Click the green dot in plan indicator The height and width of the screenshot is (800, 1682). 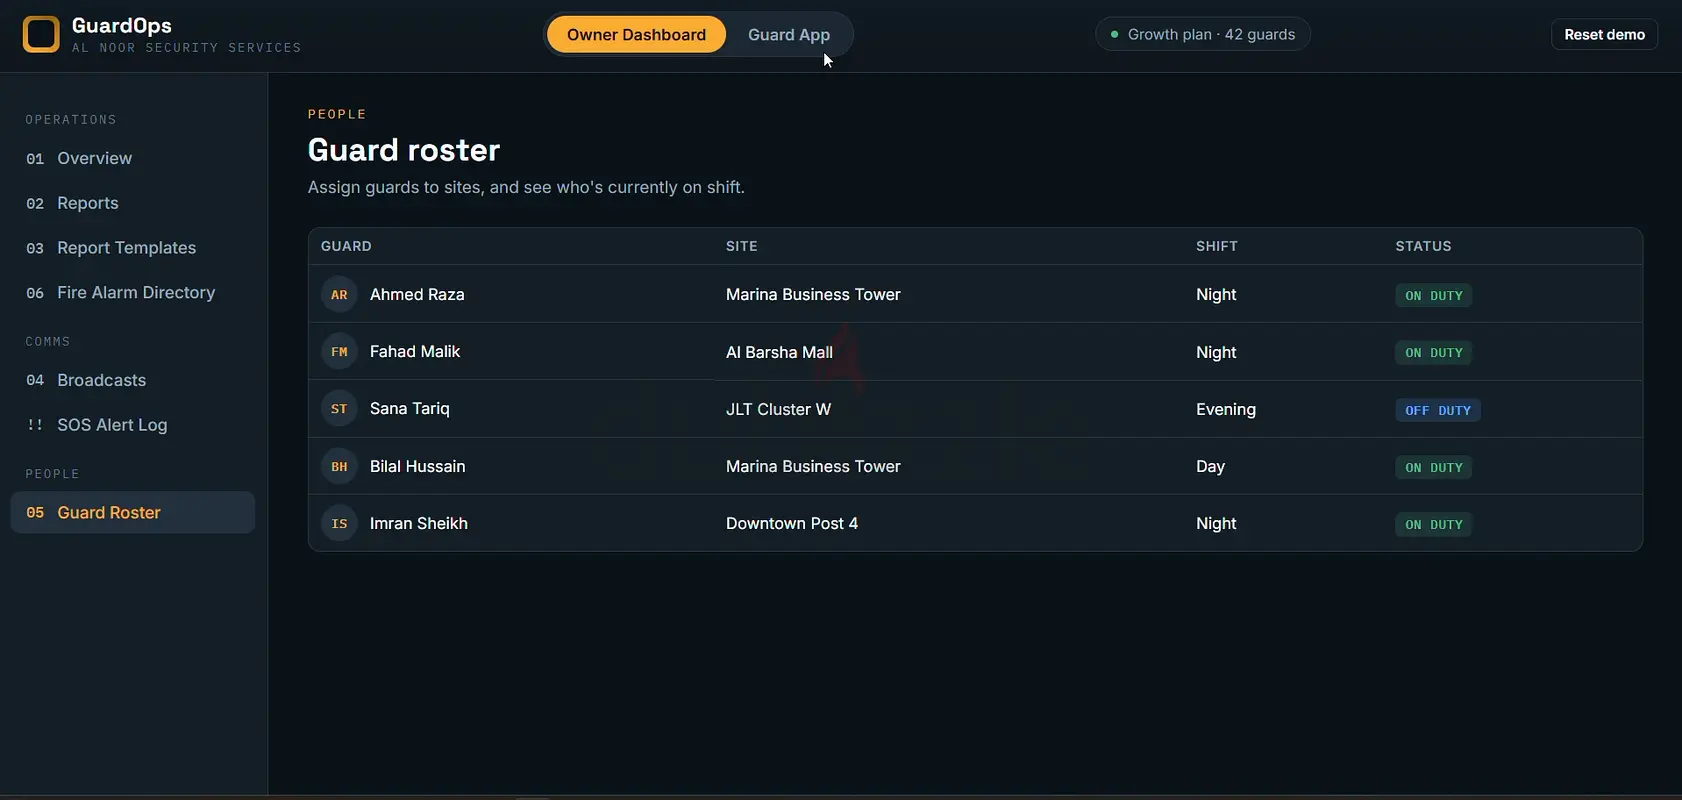pos(1114,34)
